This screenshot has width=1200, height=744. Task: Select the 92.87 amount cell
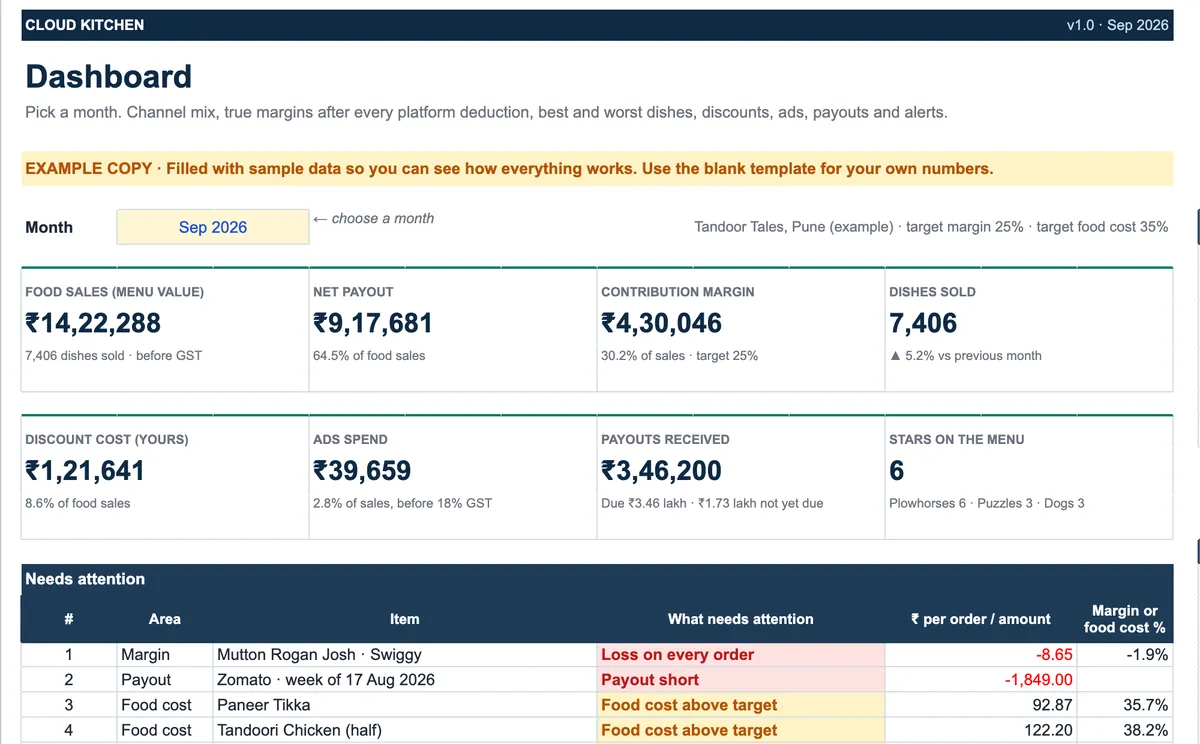tap(981, 705)
